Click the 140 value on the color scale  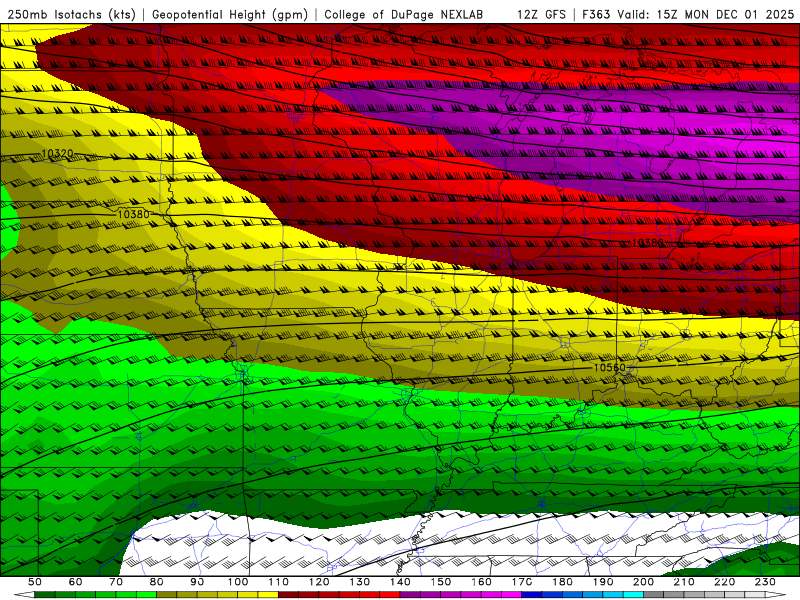pyautogui.click(x=400, y=582)
